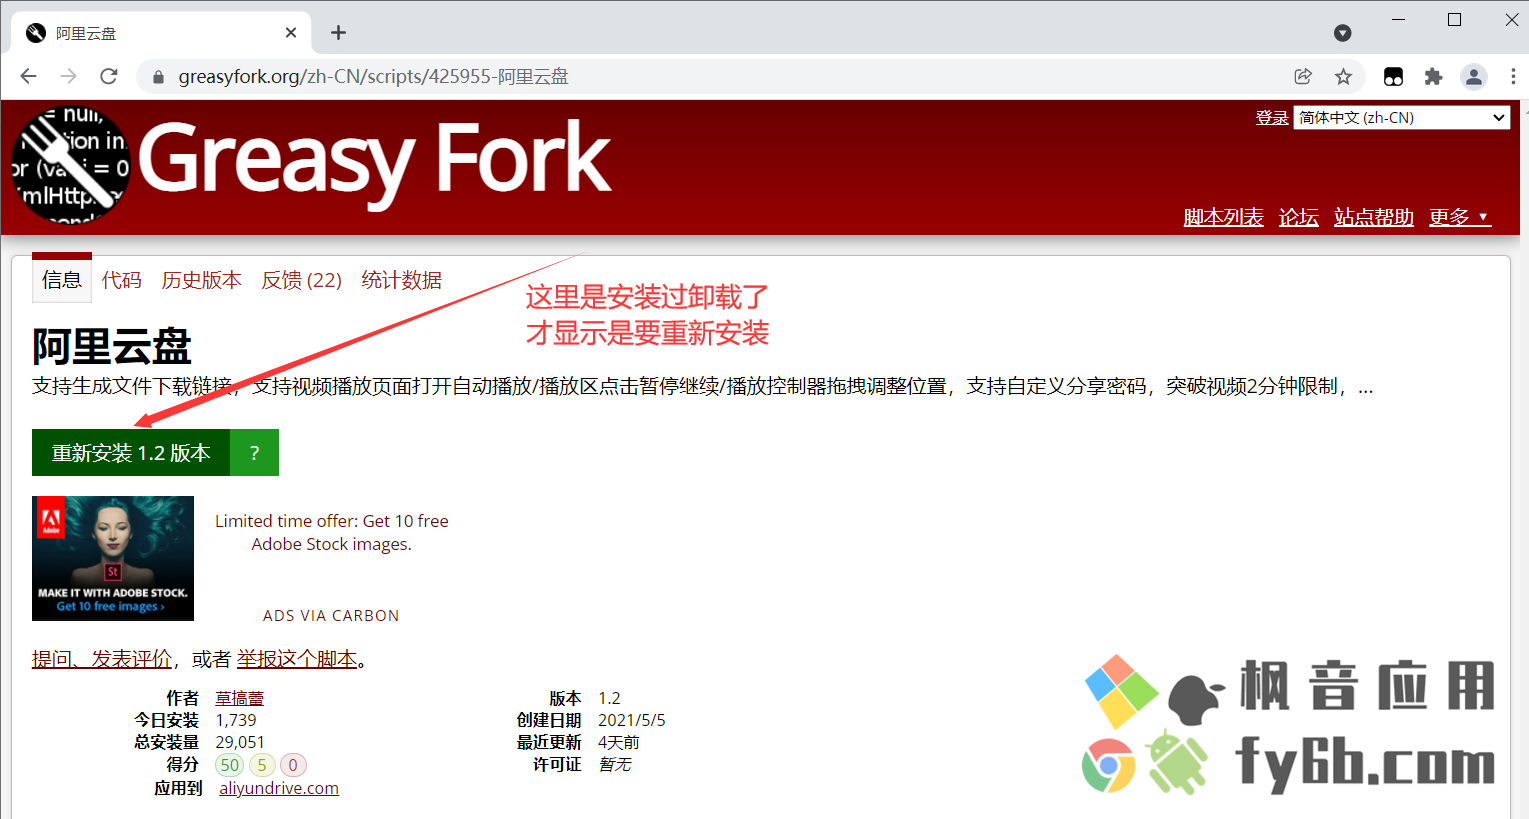This screenshot has height=819, width=1529.
Task: Open ADS VIA CARBON link
Action: click(331, 616)
